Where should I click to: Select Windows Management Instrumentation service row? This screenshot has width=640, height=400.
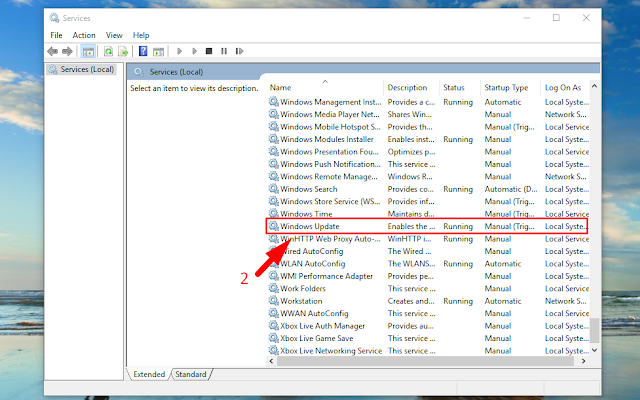[428, 102]
